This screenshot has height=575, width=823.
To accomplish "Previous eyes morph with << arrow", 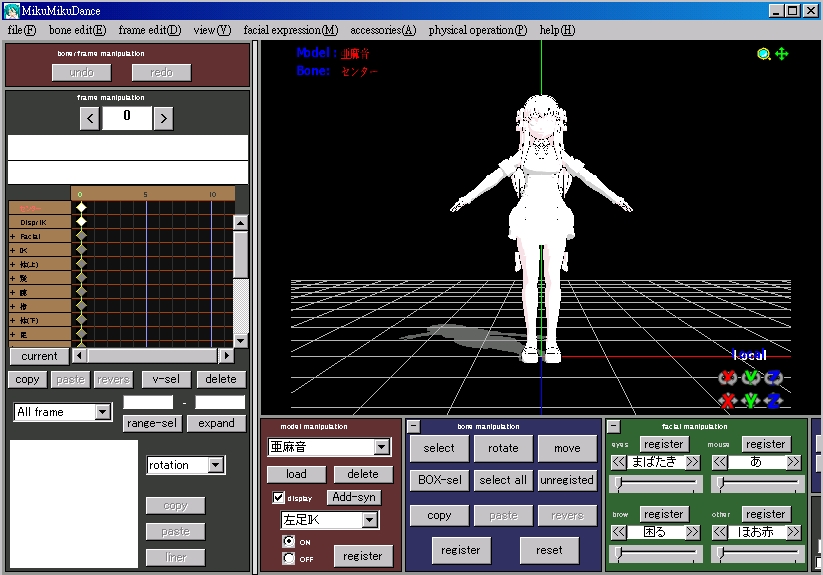I will pos(618,462).
